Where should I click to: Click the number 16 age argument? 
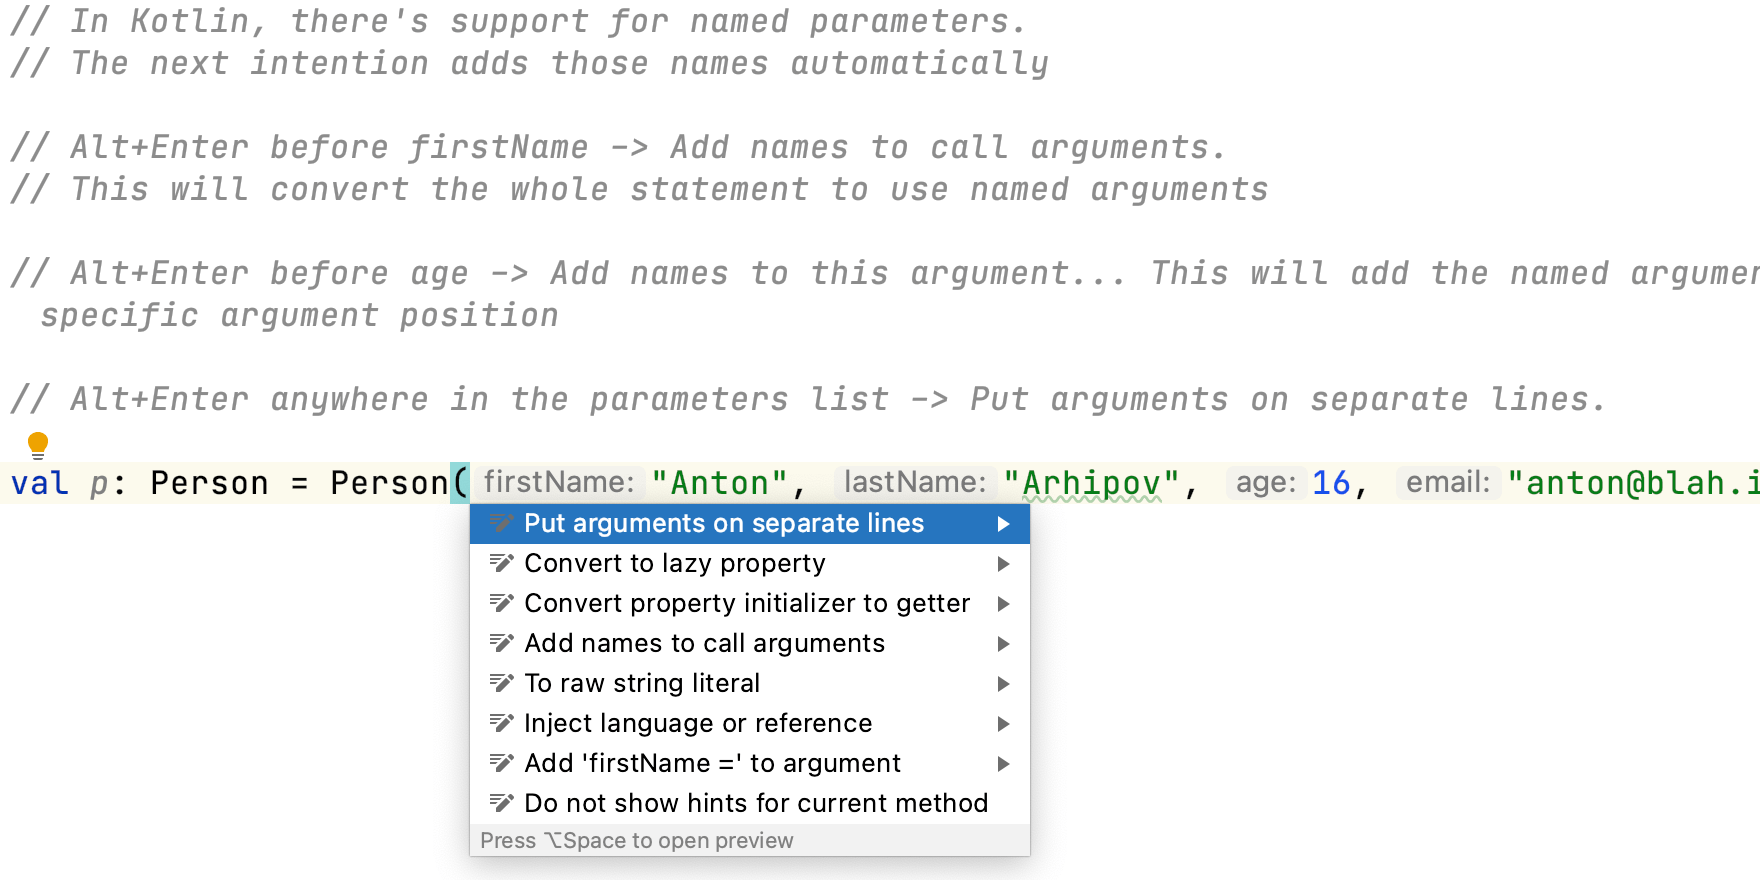tap(1331, 484)
